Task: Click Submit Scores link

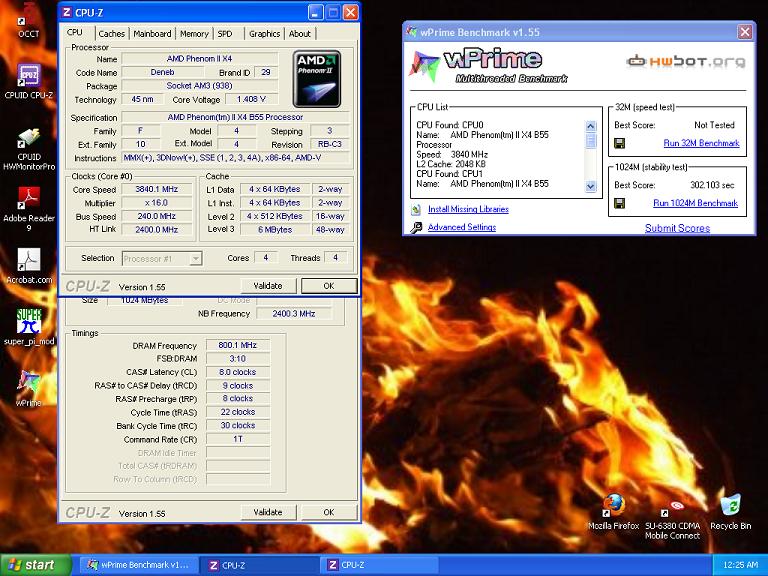Action: 677,228
